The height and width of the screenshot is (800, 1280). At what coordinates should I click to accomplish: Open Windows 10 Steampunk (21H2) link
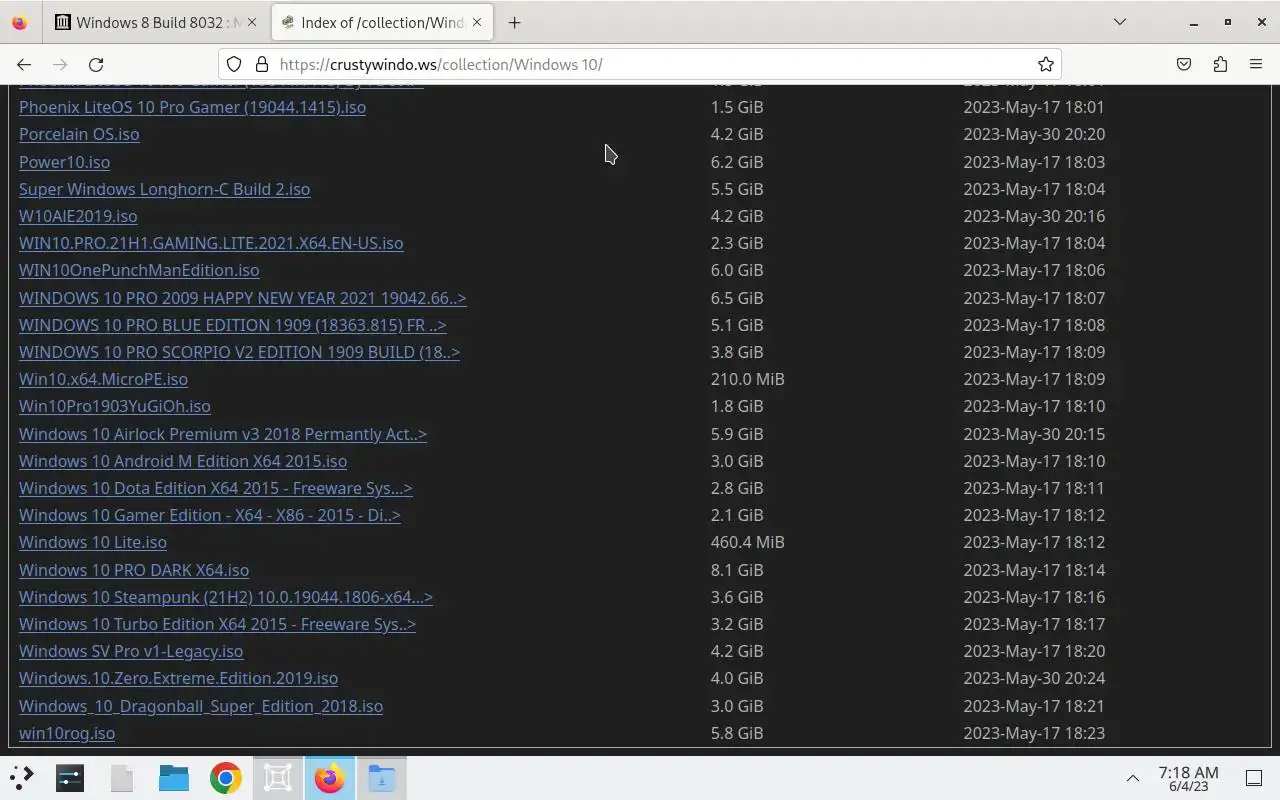click(x=225, y=597)
